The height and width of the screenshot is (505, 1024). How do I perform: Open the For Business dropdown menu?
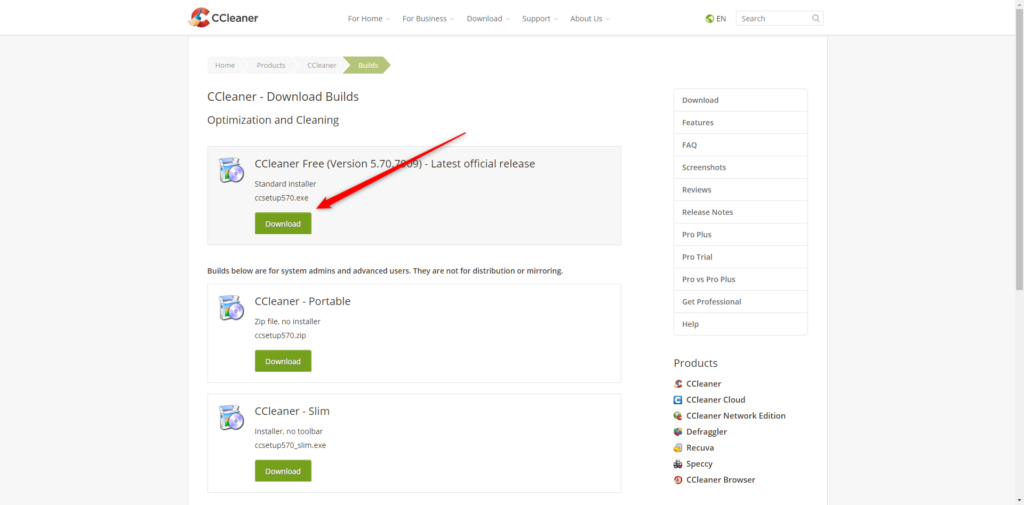click(428, 18)
